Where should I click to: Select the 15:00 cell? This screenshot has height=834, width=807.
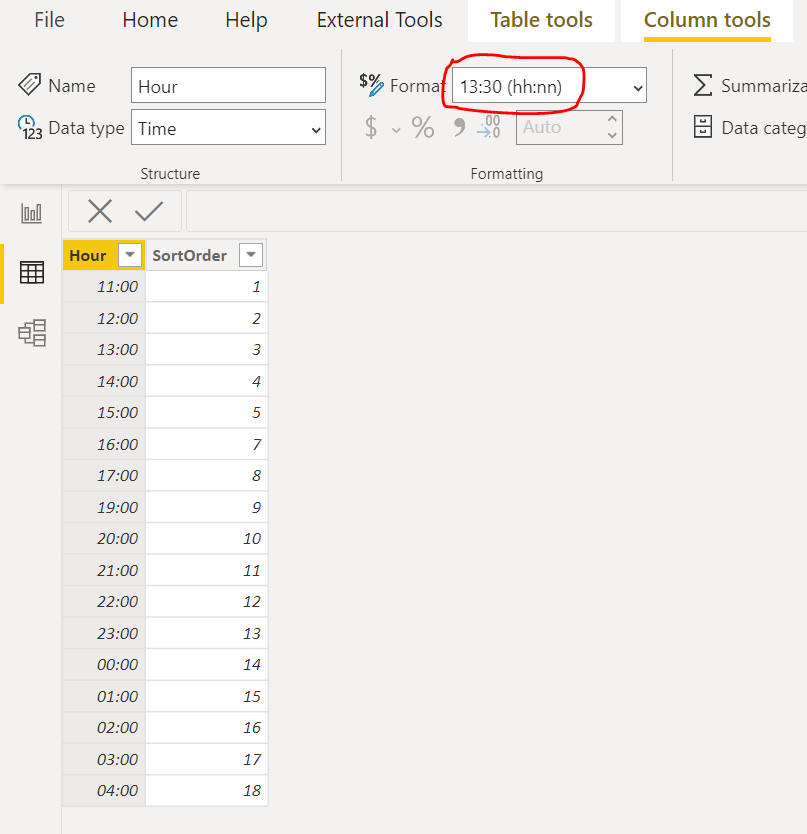pyautogui.click(x=104, y=412)
